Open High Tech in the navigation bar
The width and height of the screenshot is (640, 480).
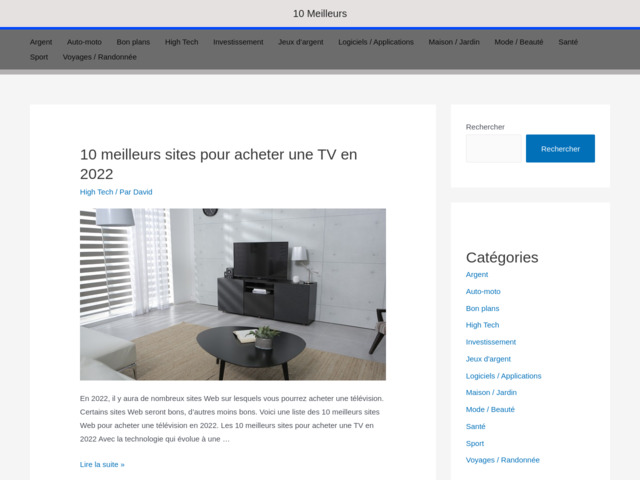pyautogui.click(x=181, y=42)
